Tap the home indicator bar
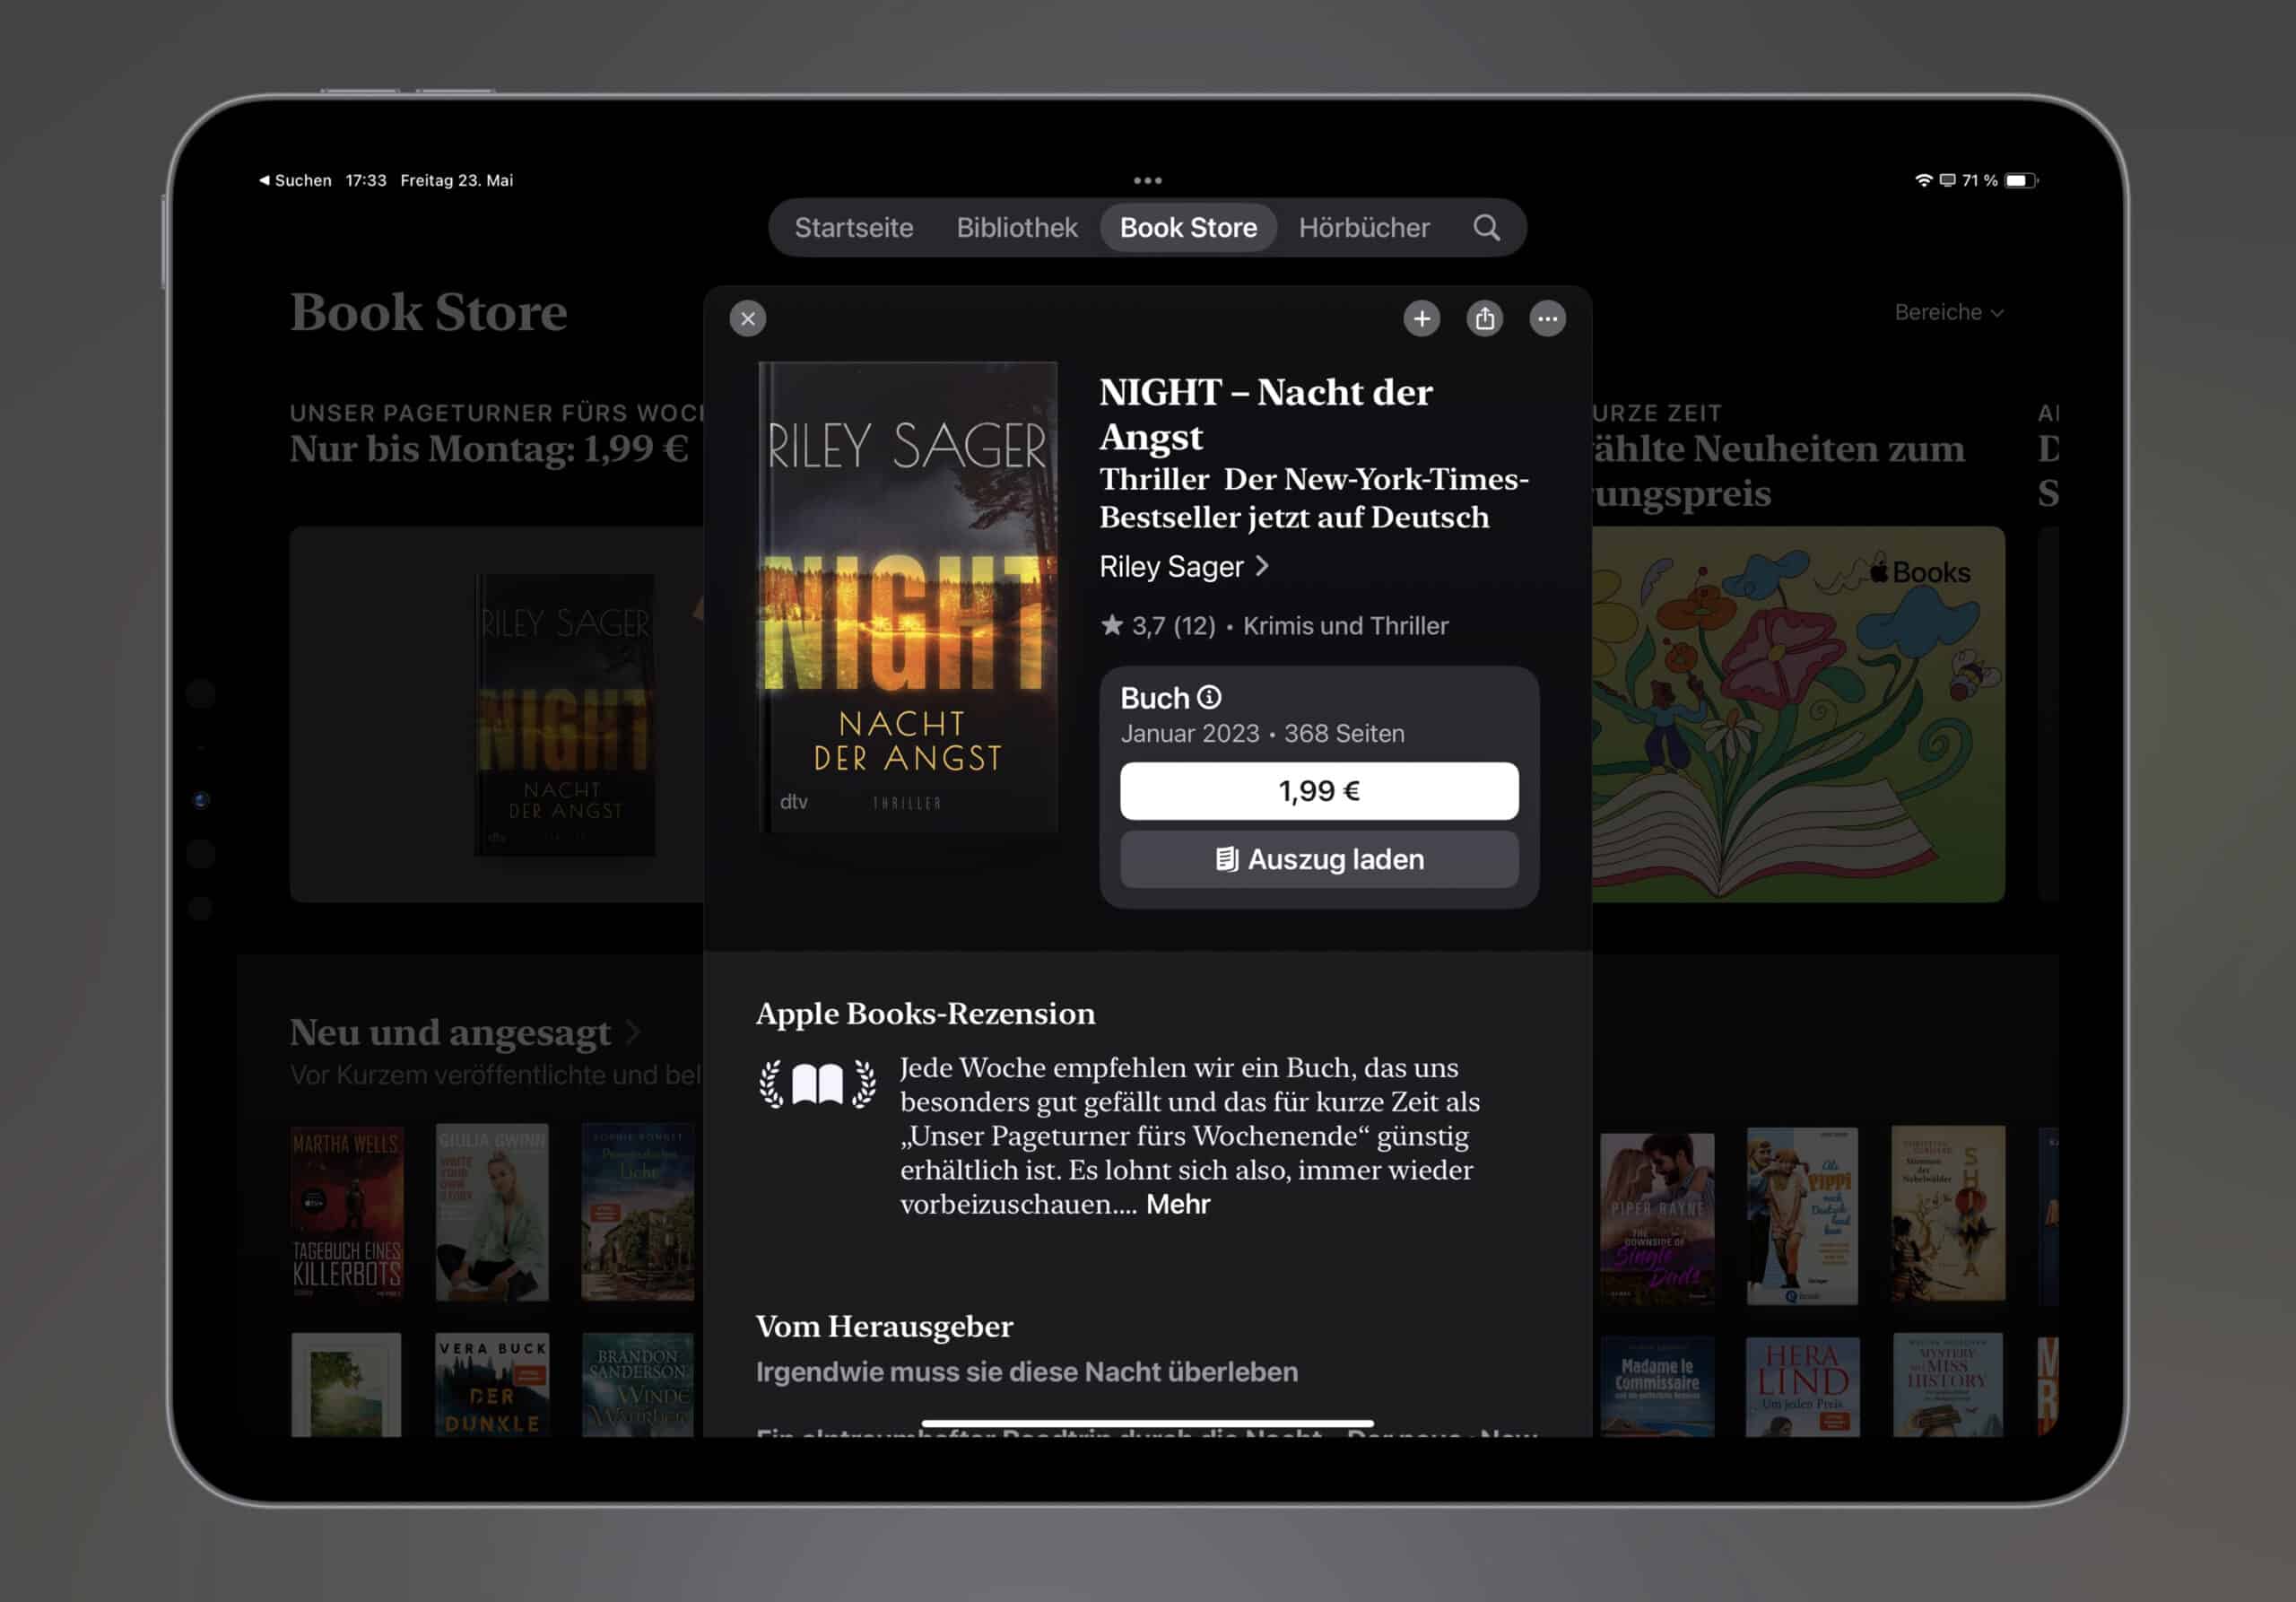This screenshot has width=2296, height=1602. (1147, 1423)
